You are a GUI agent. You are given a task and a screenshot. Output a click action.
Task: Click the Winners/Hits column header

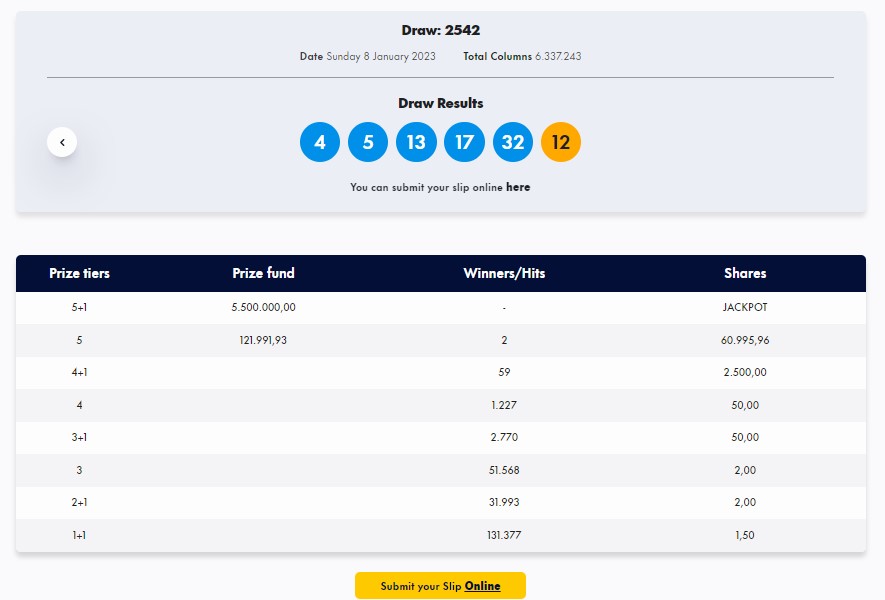click(504, 273)
